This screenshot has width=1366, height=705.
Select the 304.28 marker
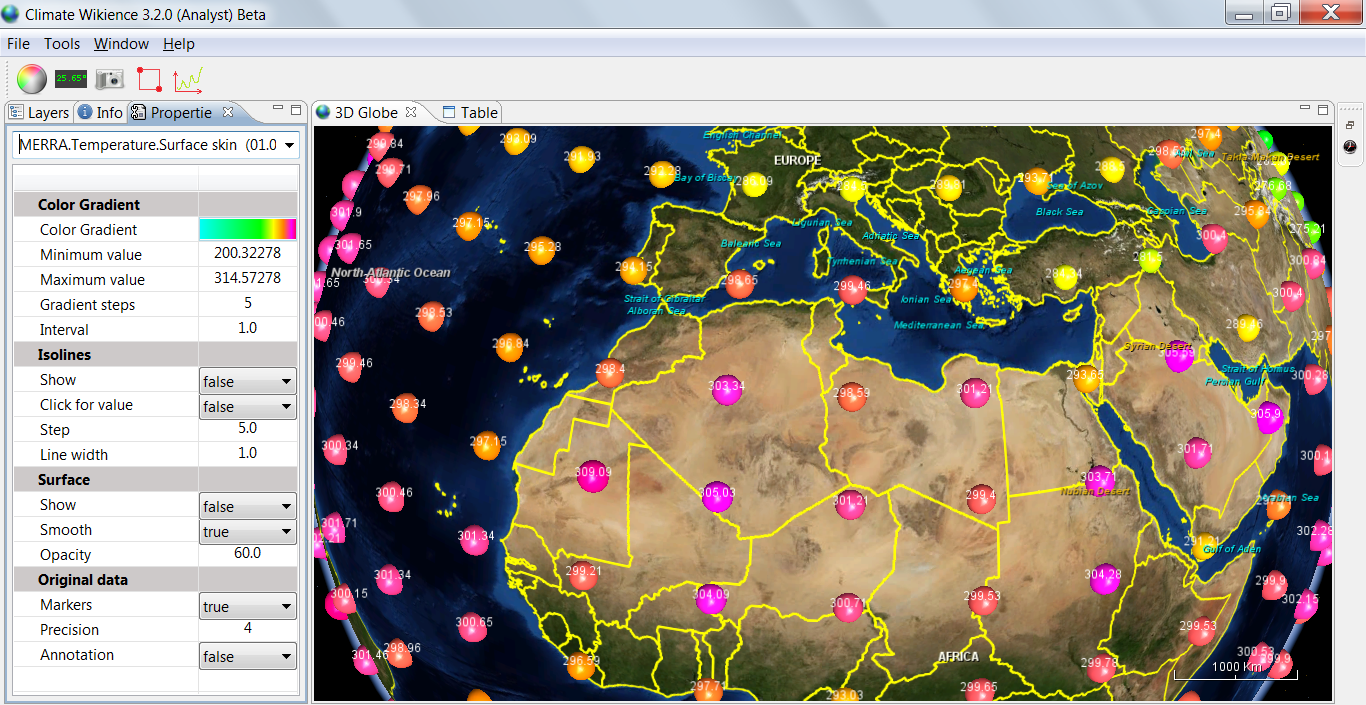coord(1103,578)
